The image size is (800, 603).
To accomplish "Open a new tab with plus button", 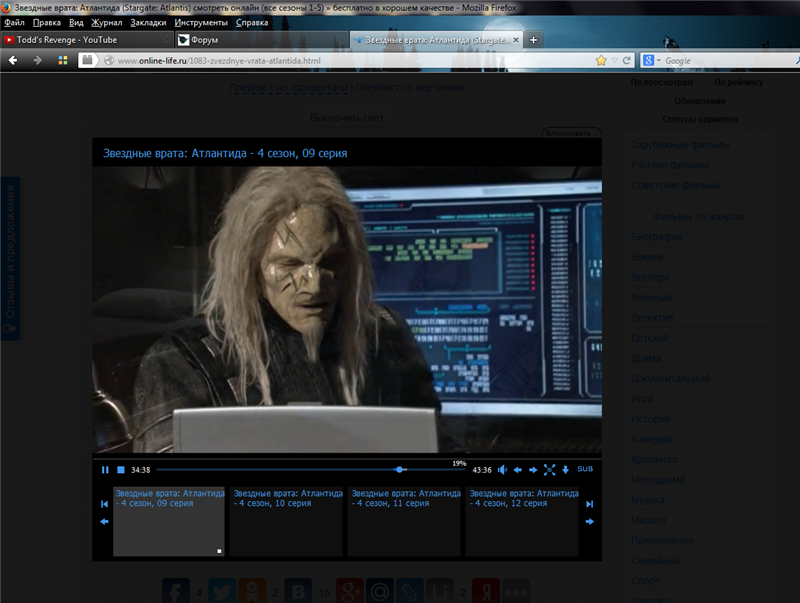I will [533, 40].
